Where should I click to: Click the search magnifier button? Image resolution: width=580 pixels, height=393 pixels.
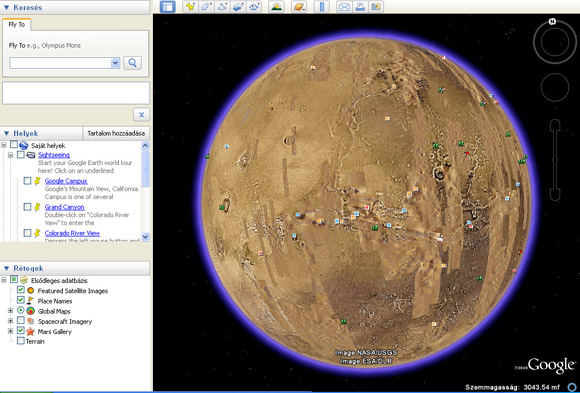coord(132,63)
